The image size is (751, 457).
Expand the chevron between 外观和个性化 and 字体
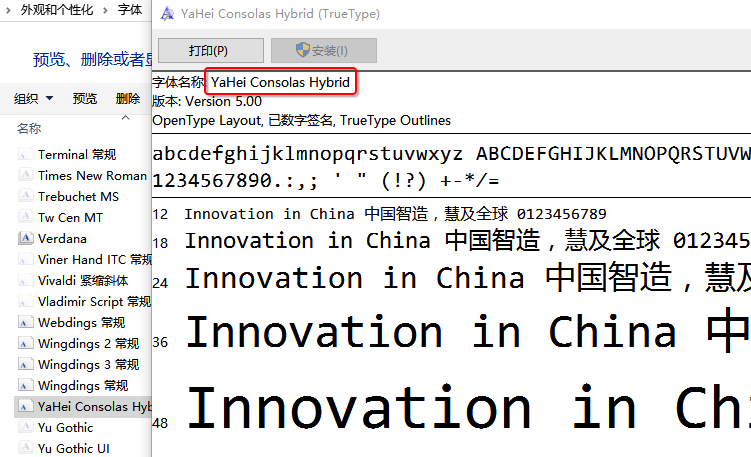coord(105,10)
